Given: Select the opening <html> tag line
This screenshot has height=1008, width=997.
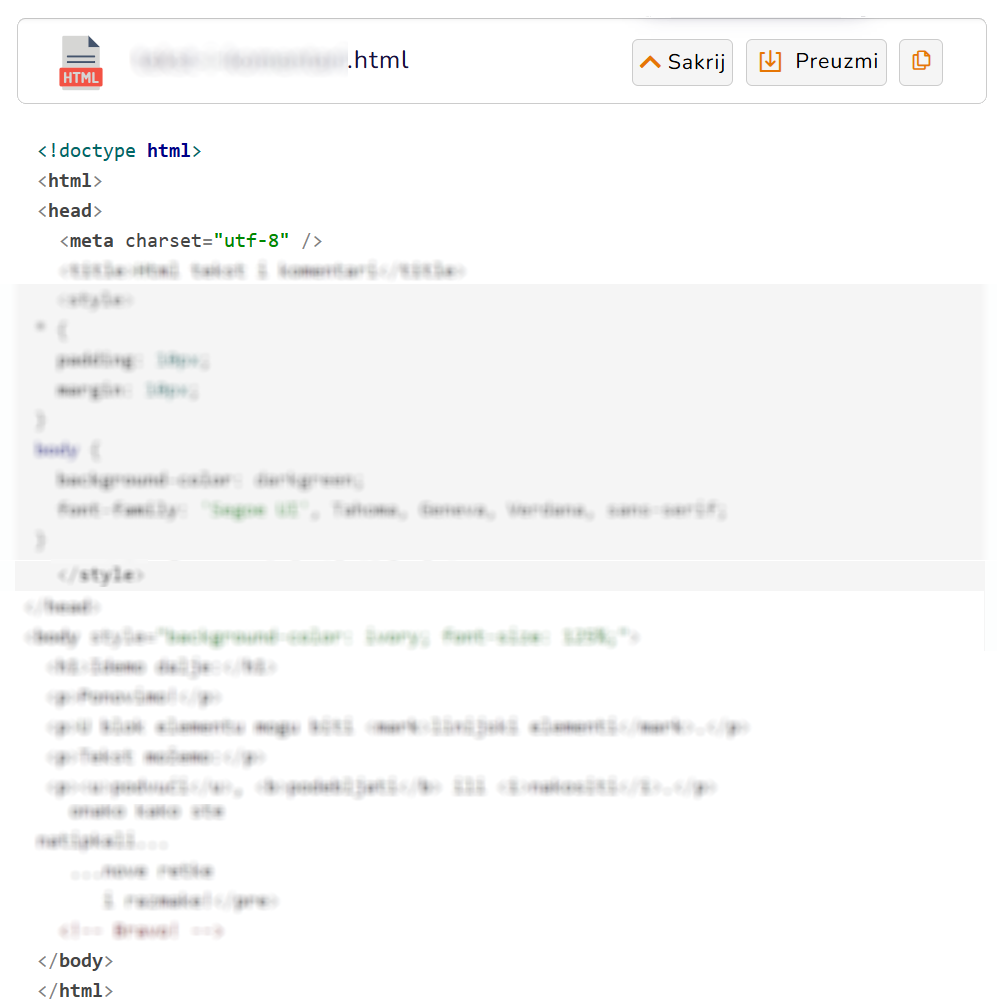Looking at the screenshot, I should 69,181.
